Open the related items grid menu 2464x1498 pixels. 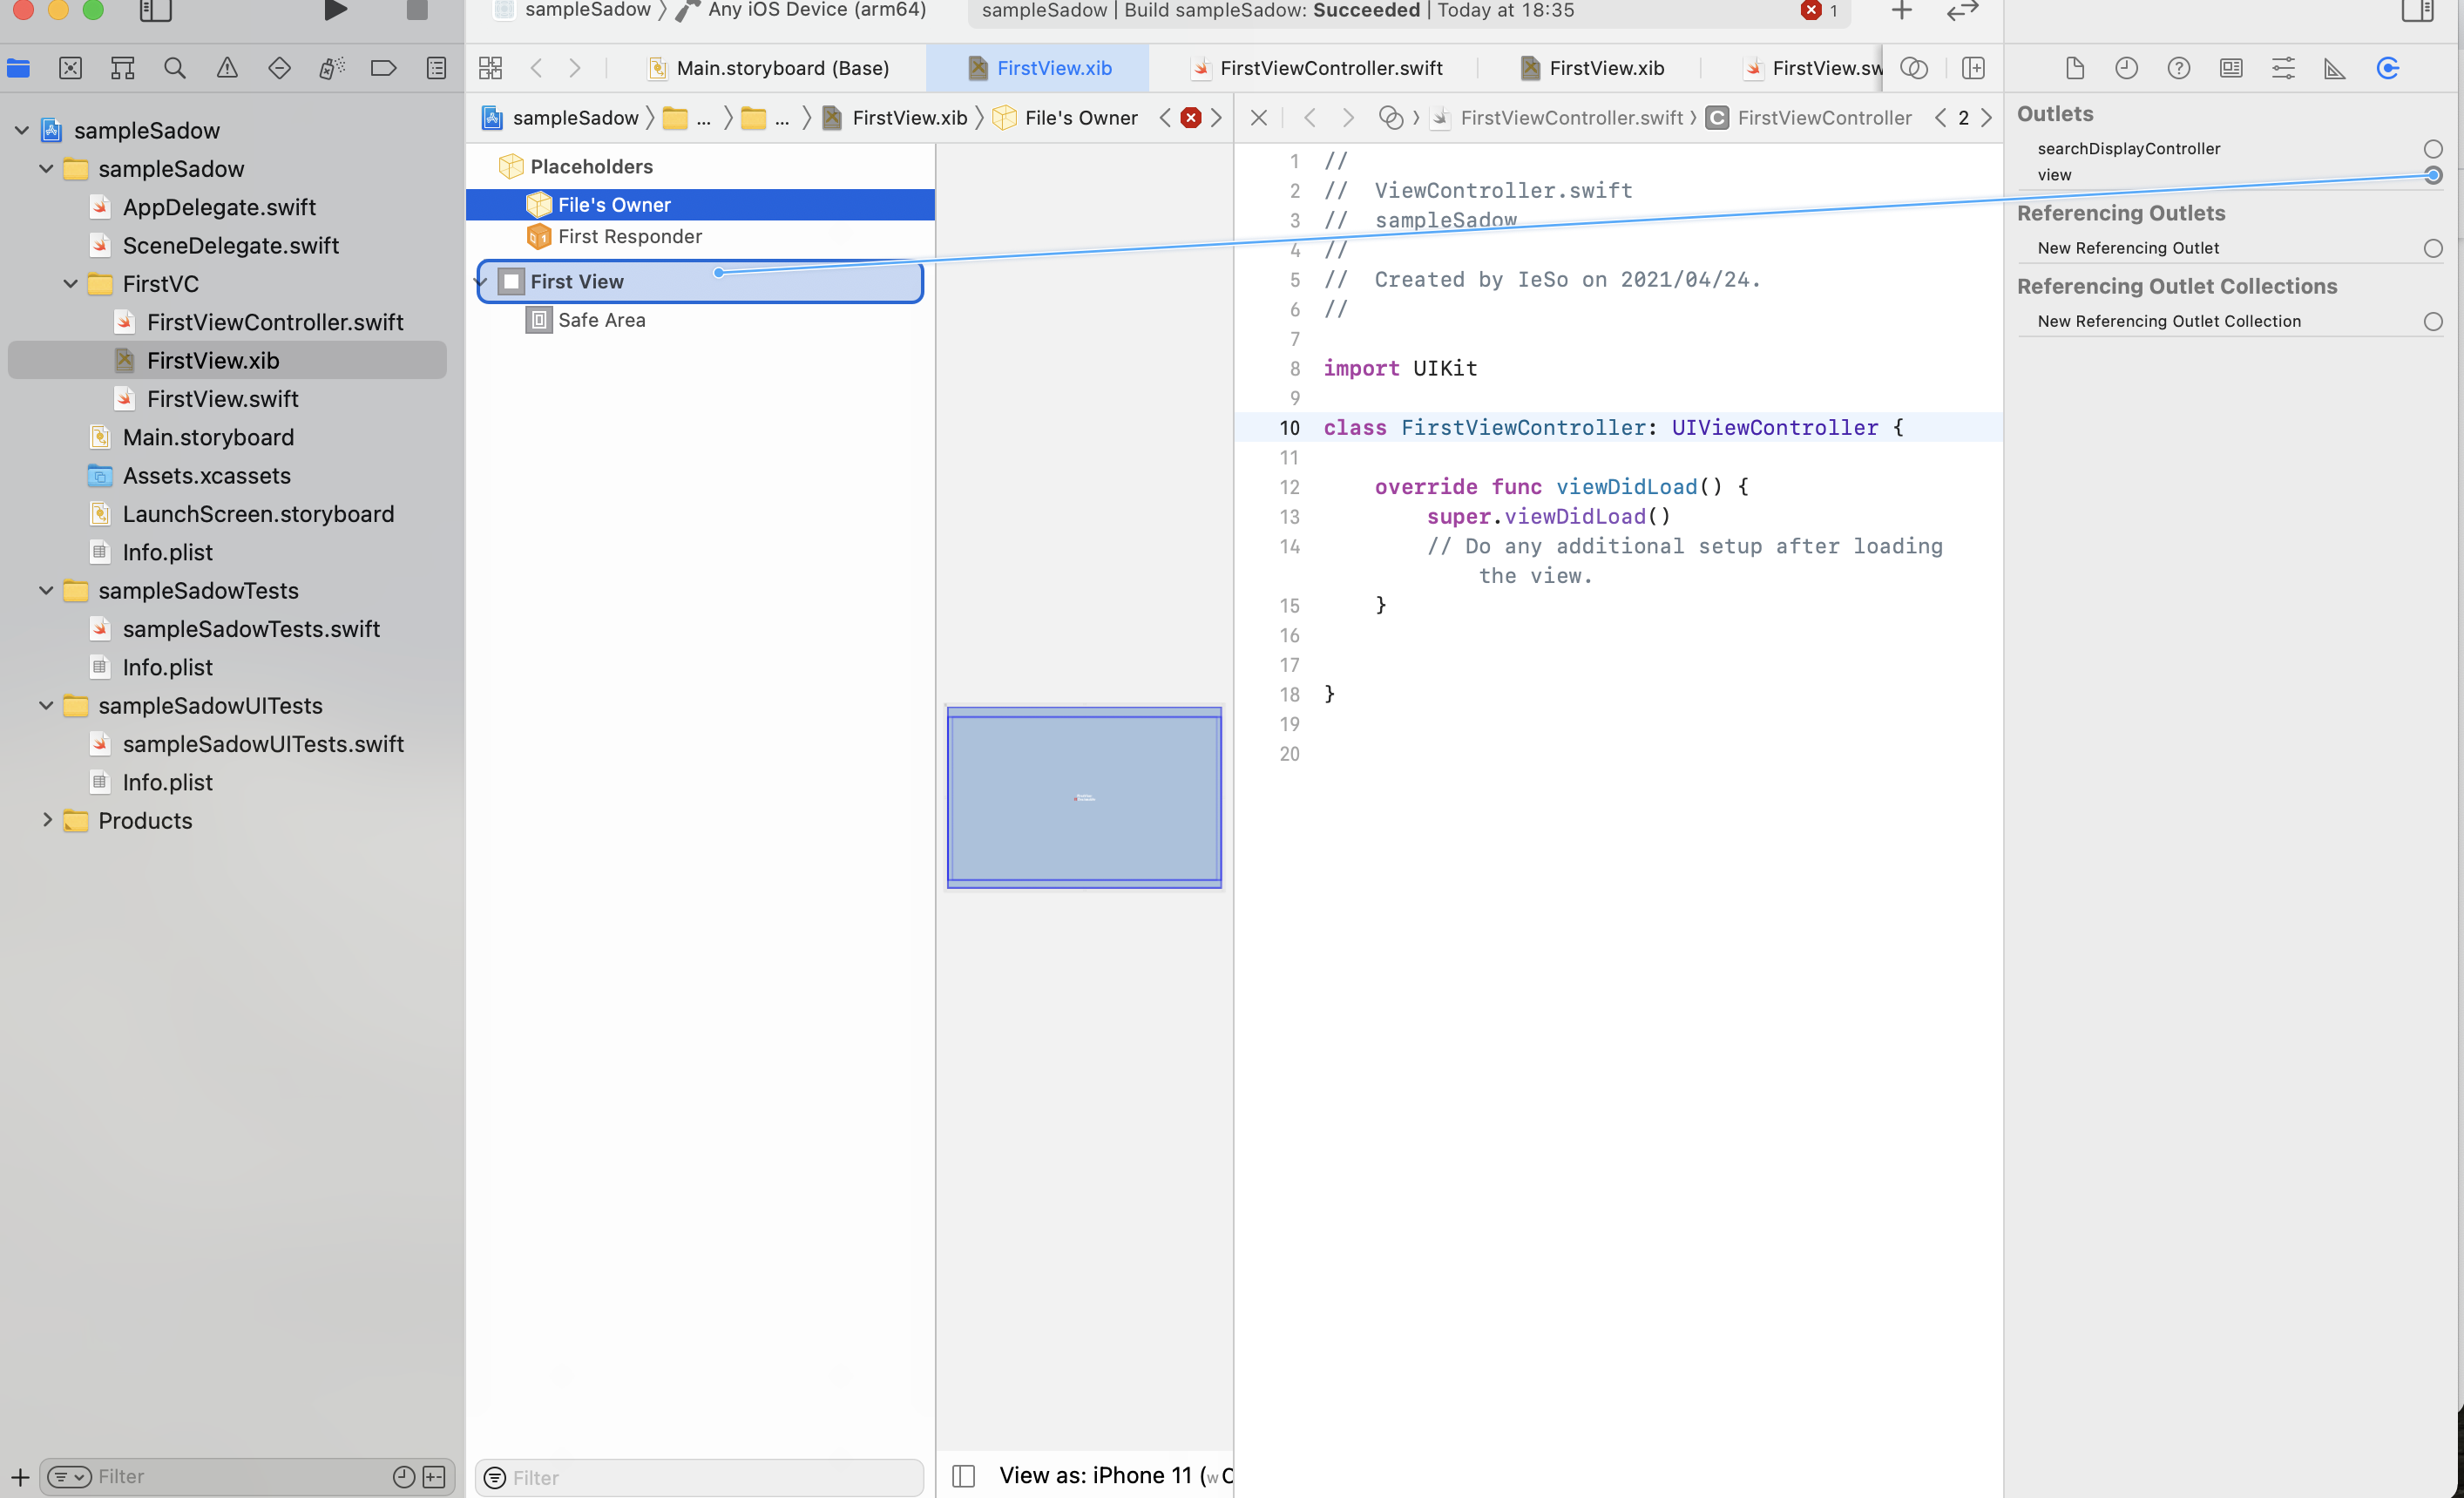pos(490,68)
